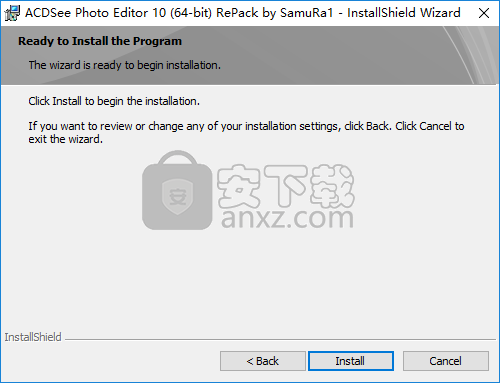500x383 pixels.
Task: Select the 'Ready to Install the Program' heading
Action: (x=100, y=41)
